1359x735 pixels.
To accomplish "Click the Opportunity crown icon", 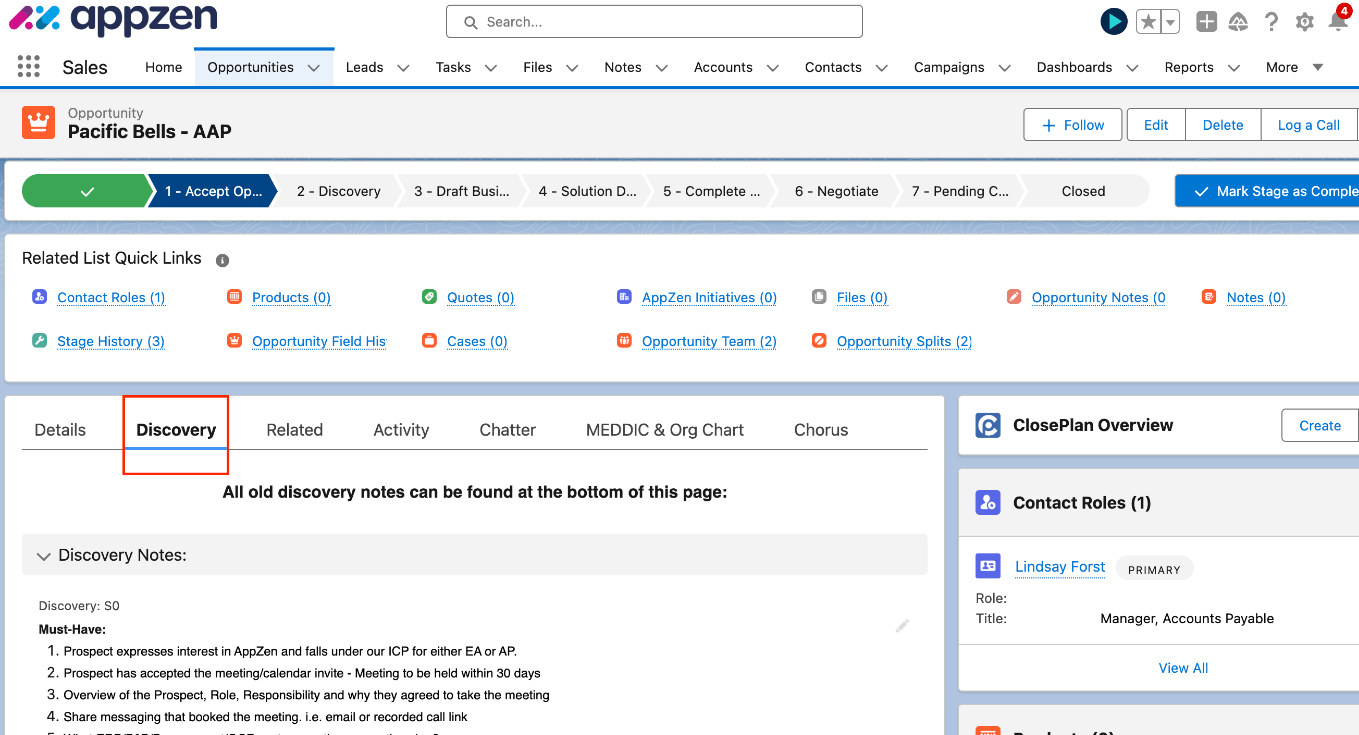I will [38, 123].
